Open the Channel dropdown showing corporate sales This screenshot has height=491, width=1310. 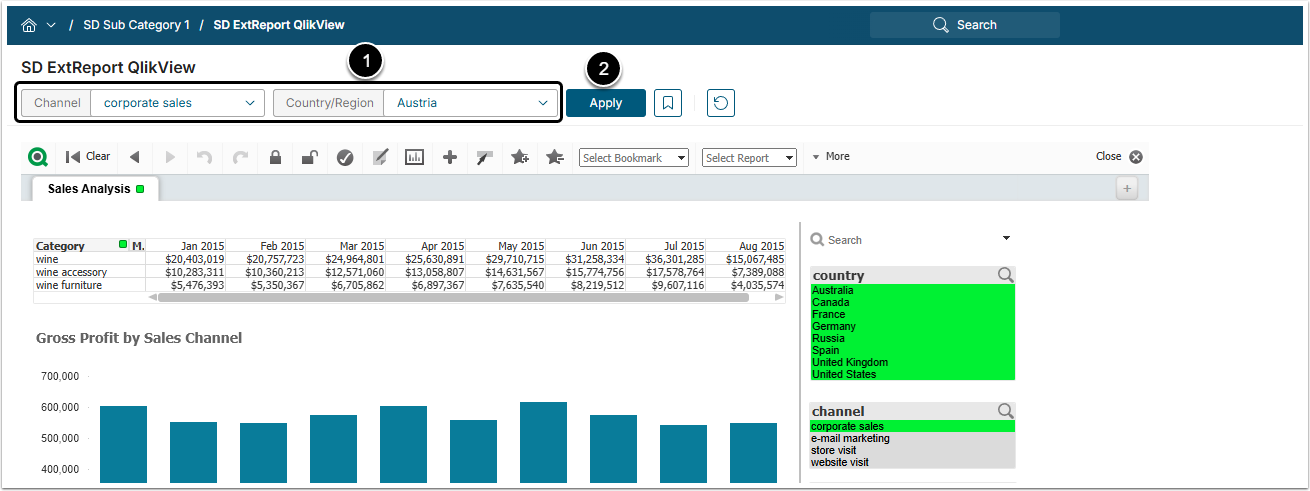(178, 103)
